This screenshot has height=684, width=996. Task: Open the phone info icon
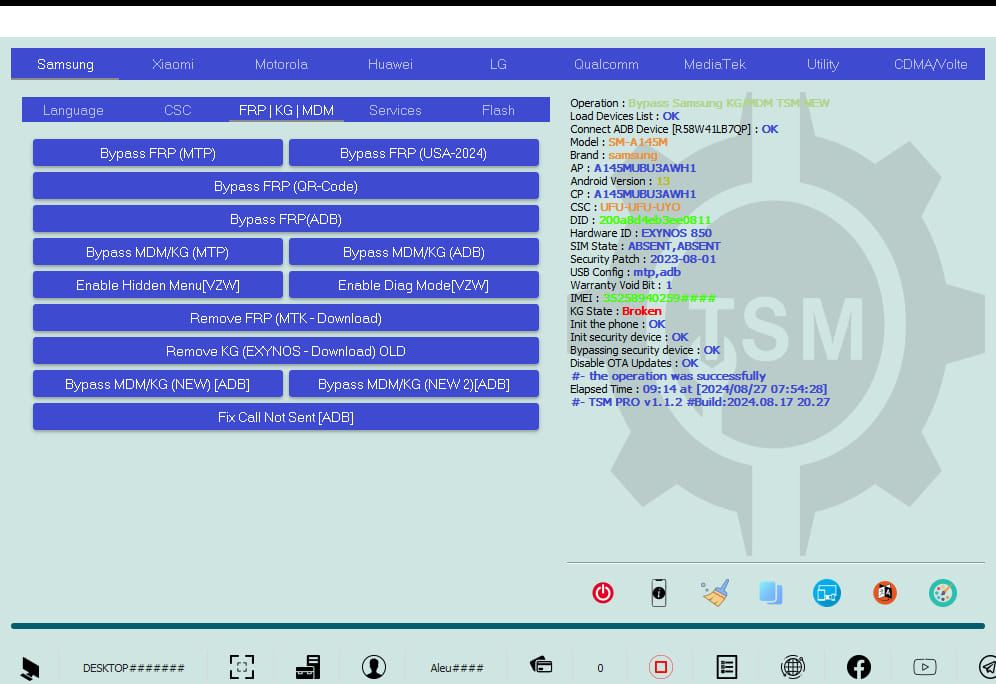(x=659, y=593)
